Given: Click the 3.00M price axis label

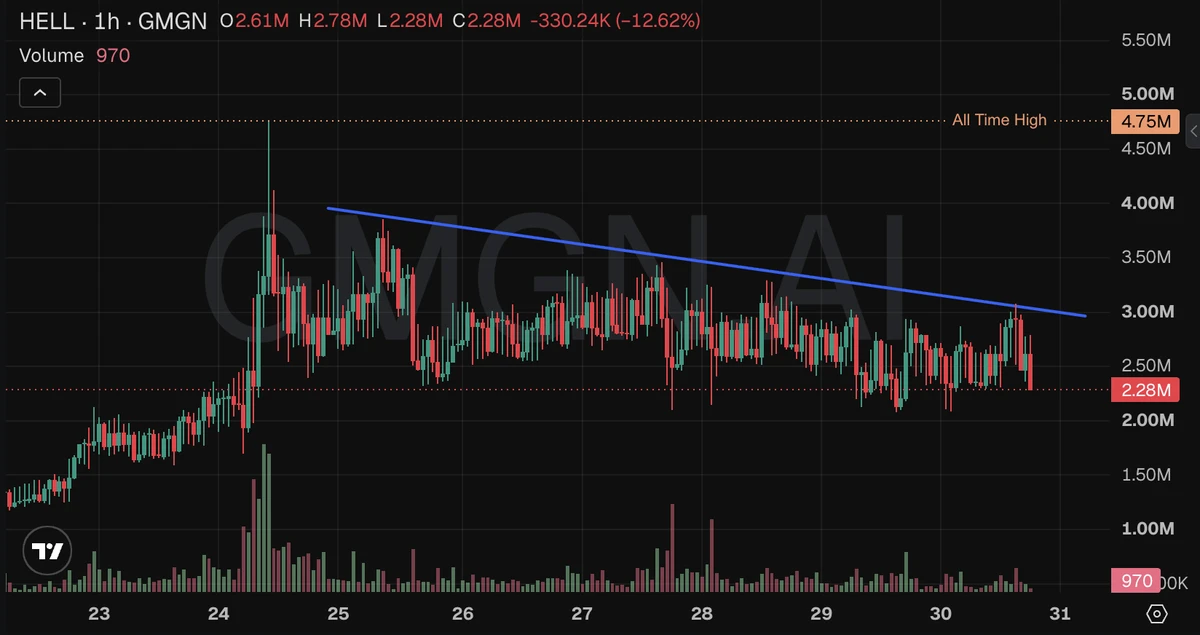Looking at the screenshot, I should coord(1146,312).
